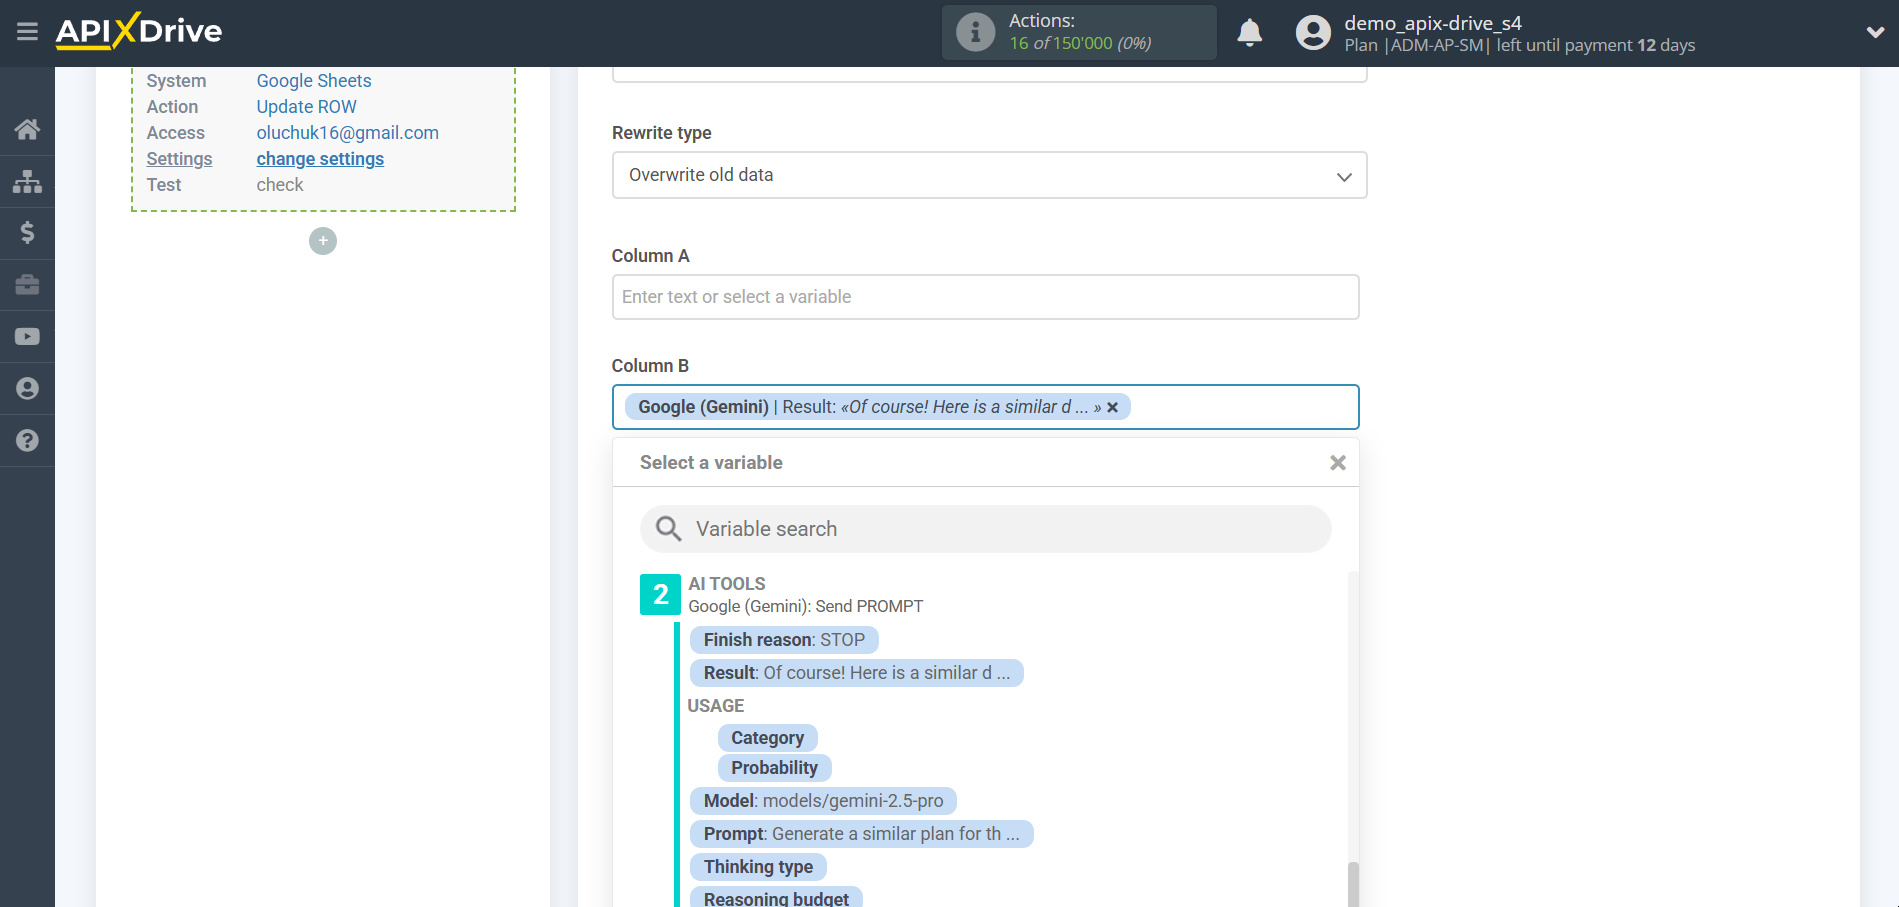This screenshot has height=907, width=1899.
Task: Open the dollar billing icon
Action: (x=27, y=233)
